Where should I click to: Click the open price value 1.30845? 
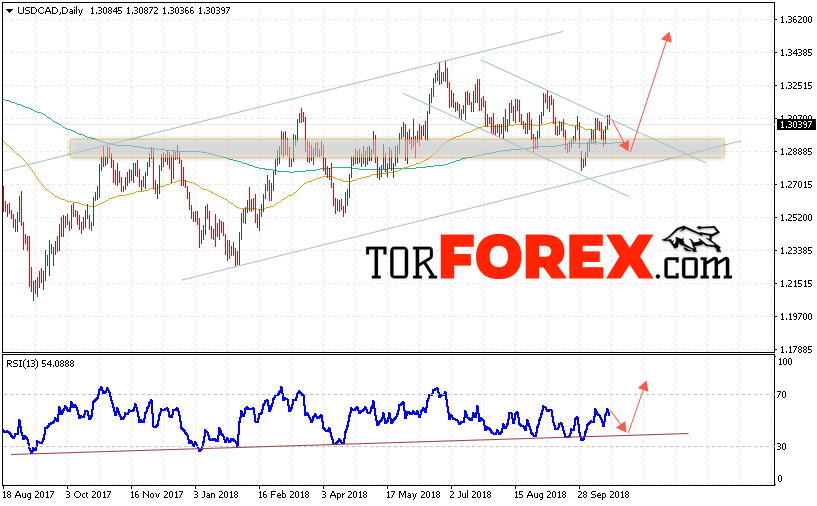[x=106, y=10]
